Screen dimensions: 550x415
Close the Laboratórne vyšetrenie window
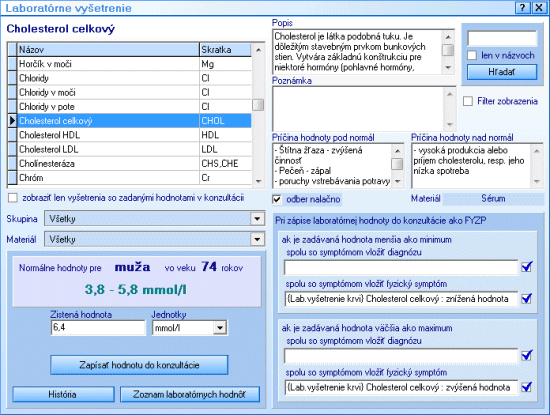point(539,7)
